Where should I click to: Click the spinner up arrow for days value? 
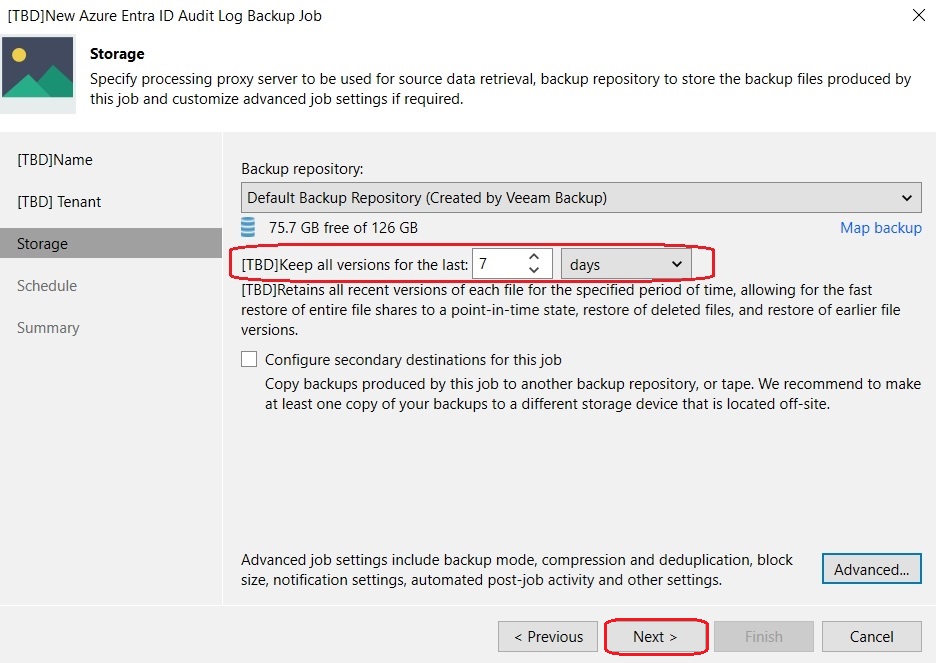[534, 257]
